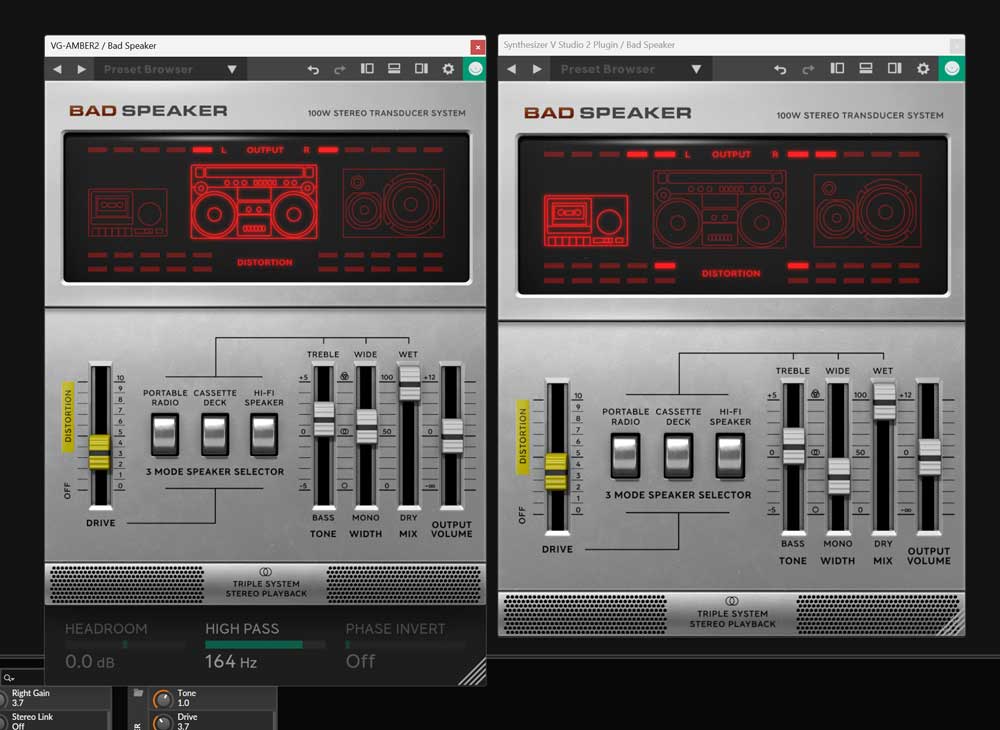The width and height of the screenshot is (1000, 730).
Task: Toggle Hi-Fi Speaker switch in VG-AMBER2 plugin
Action: click(x=264, y=435)
